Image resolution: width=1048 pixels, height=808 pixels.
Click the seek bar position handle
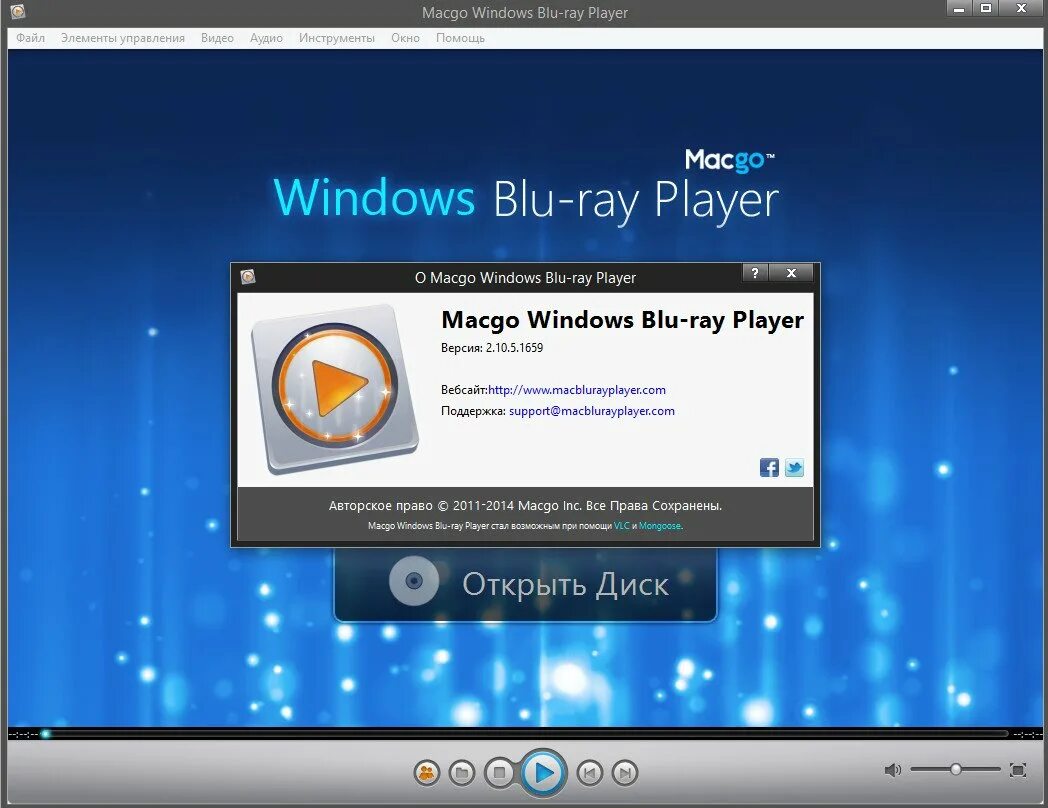point(45,734)
